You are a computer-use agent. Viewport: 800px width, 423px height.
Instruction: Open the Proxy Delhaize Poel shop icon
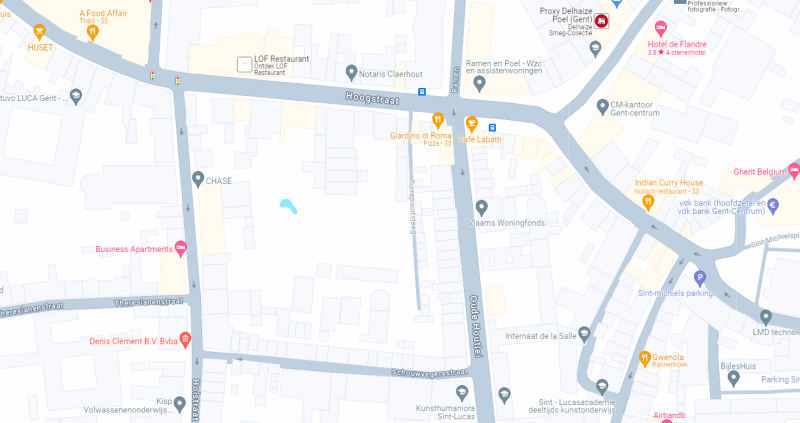point(602,21)
